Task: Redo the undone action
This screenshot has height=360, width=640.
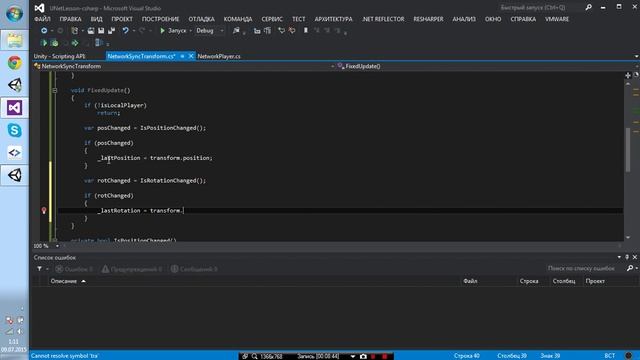Action: pyautogui.click(x=142, y=31)
